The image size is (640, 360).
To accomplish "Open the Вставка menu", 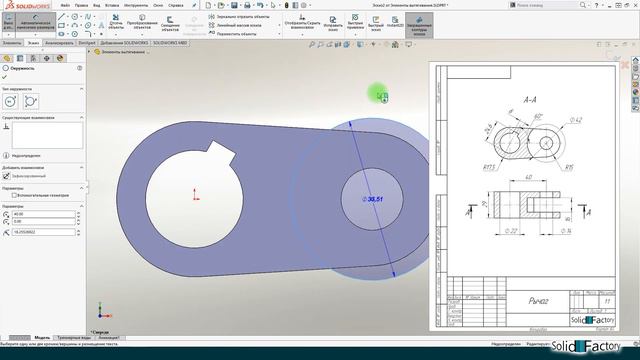I will 112,6.
